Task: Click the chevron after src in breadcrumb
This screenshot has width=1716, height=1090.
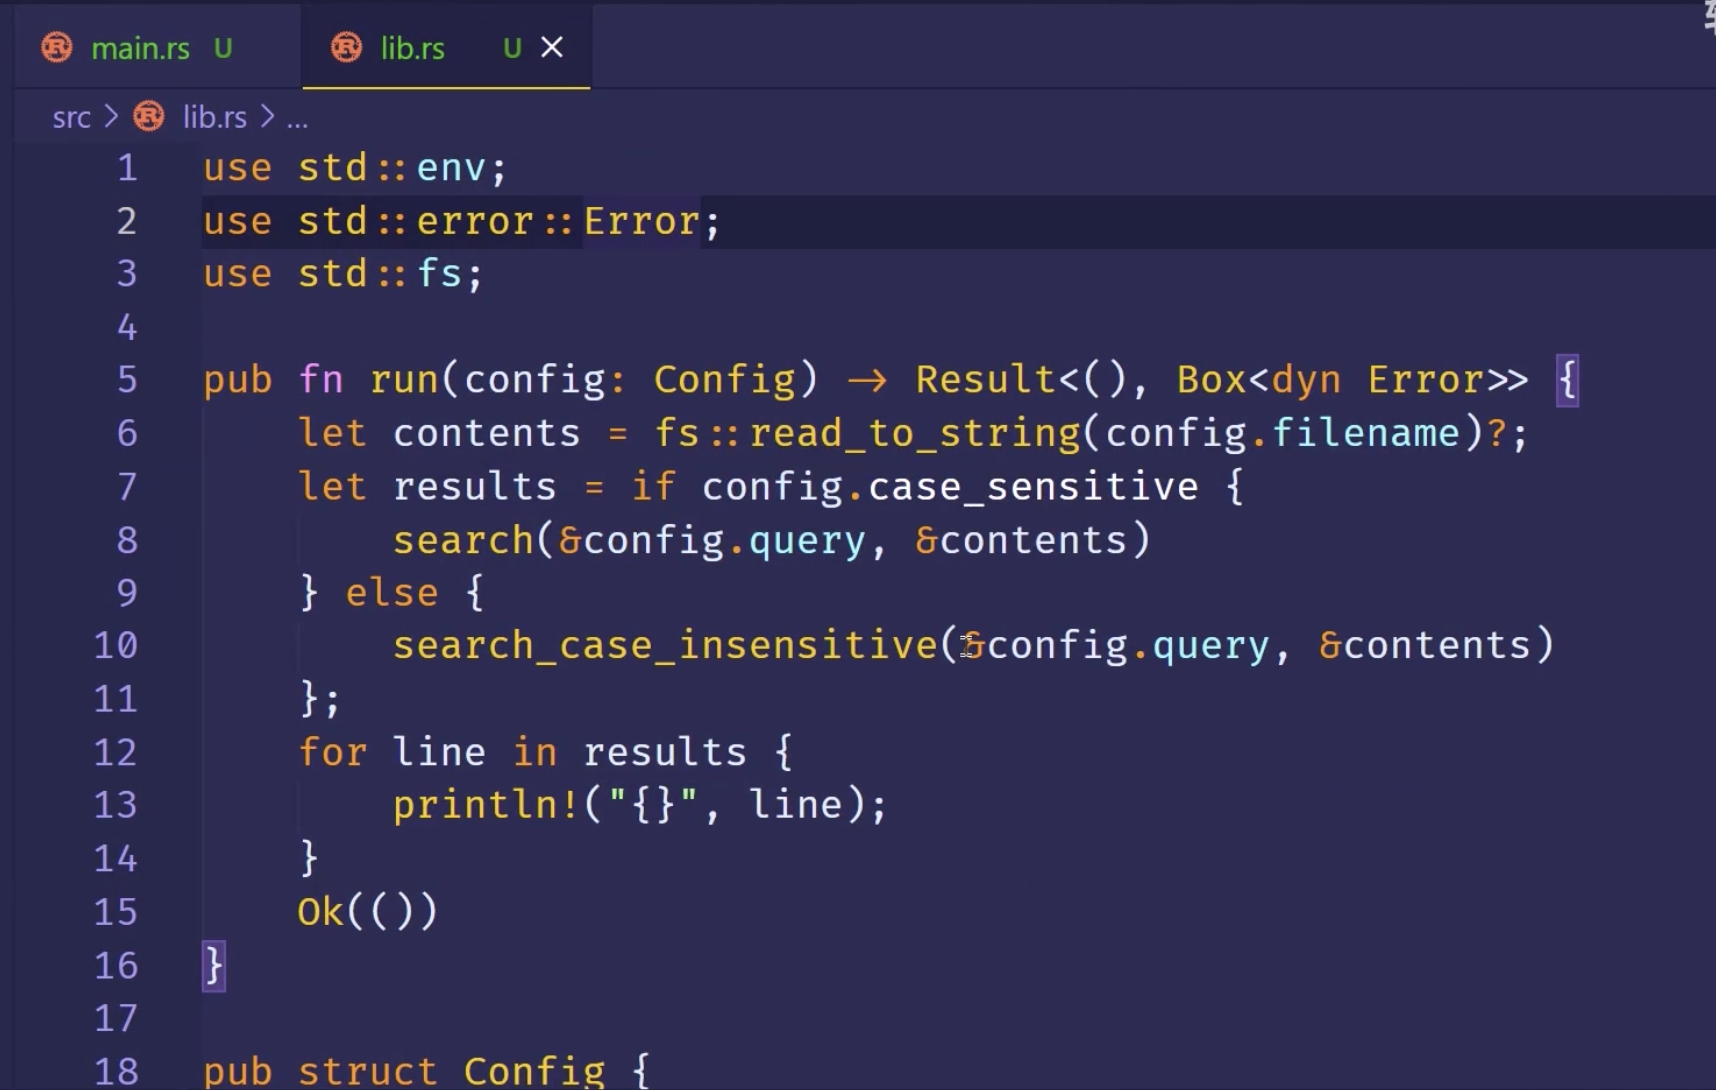Action: pyautogui.click(x=111, y=118)
